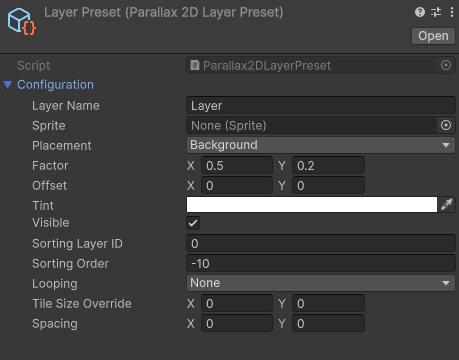Viewport: 459px width, 360px height.
Task: Click the Spacing property label
Action: coord(55,324)
